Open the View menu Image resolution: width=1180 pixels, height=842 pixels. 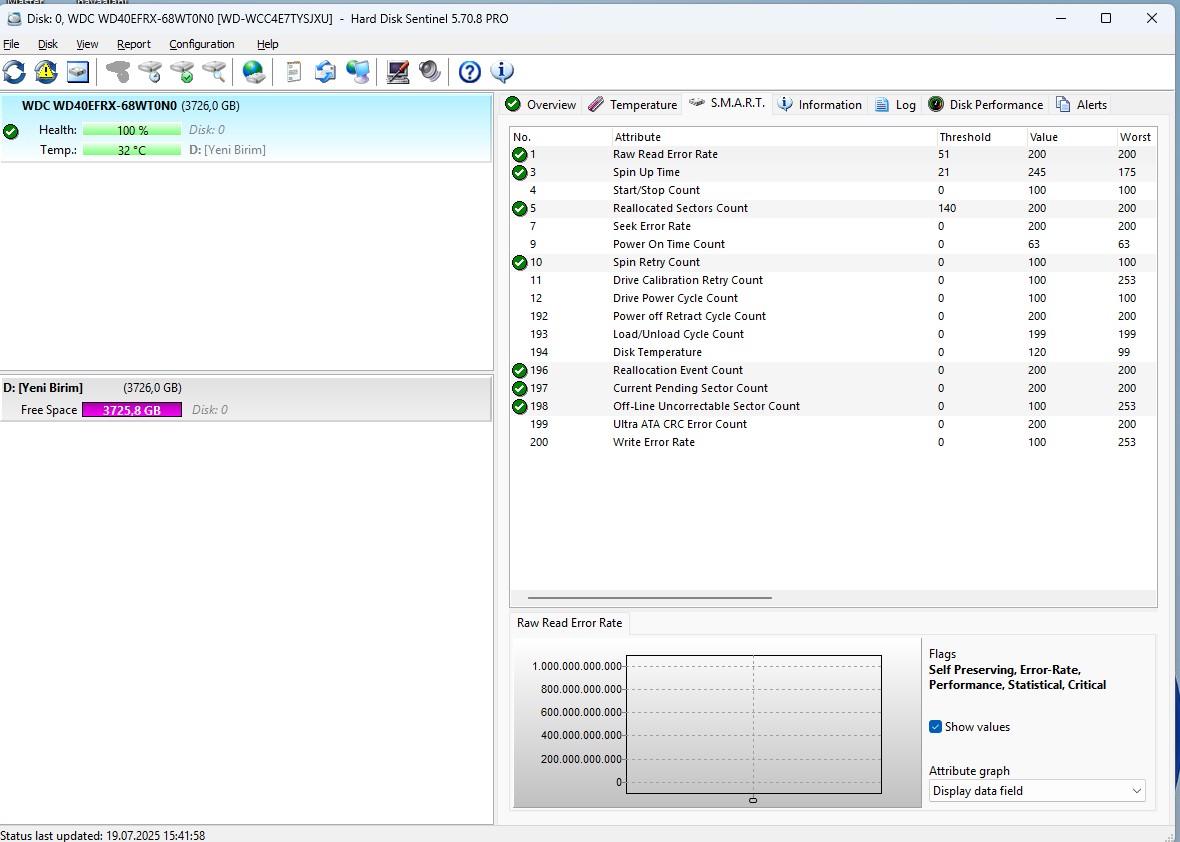[87, 44]
